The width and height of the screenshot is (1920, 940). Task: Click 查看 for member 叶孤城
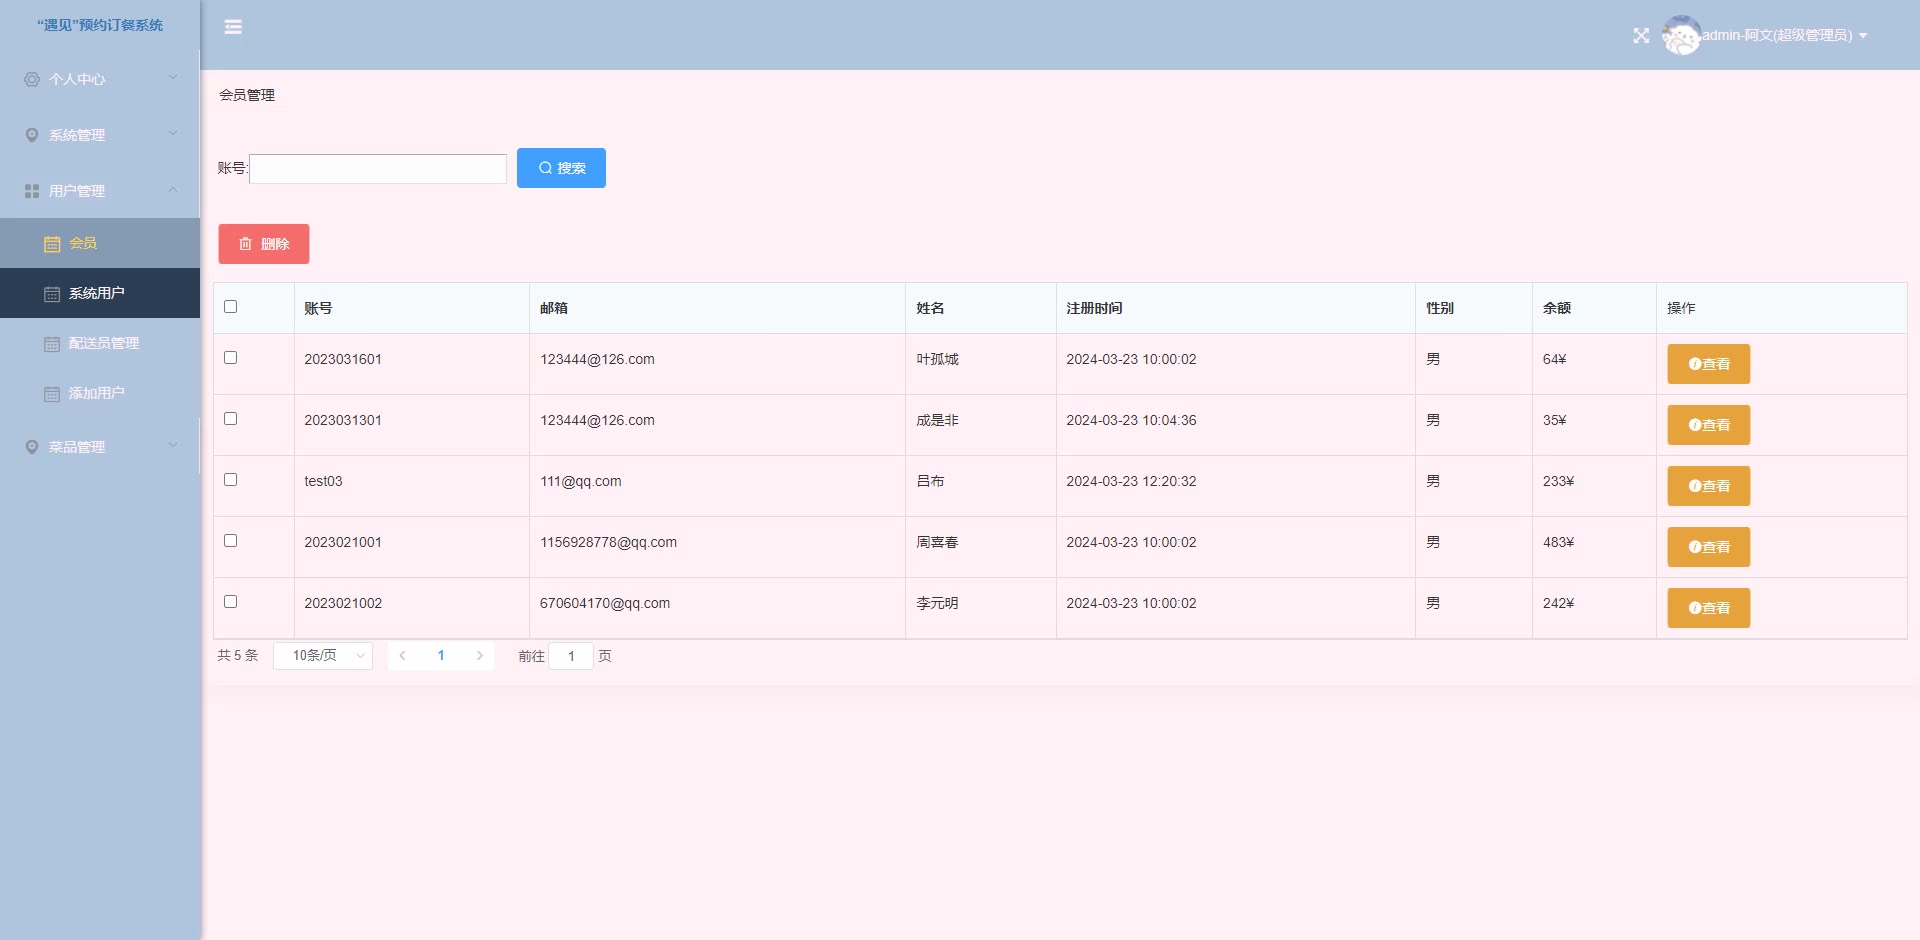[x=1709, y=364]
